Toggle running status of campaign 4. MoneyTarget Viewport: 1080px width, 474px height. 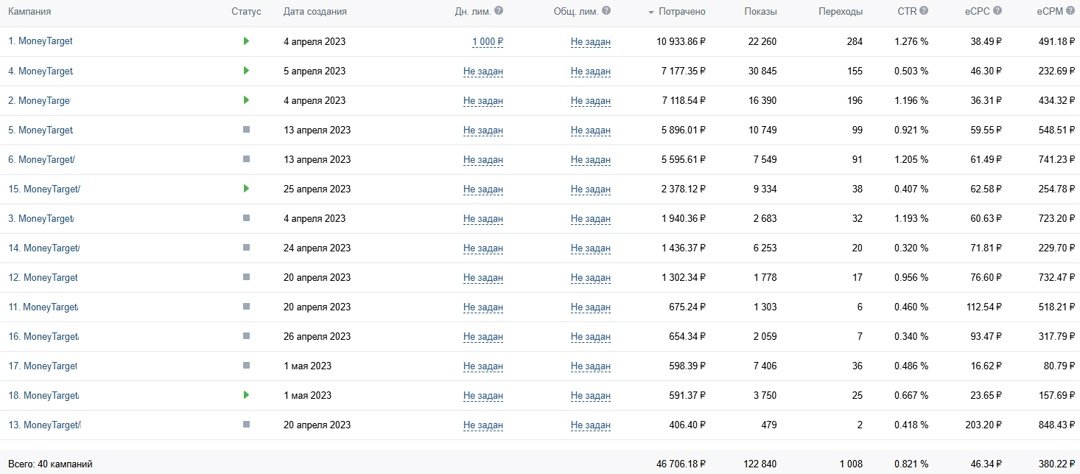tap(246, 71)
